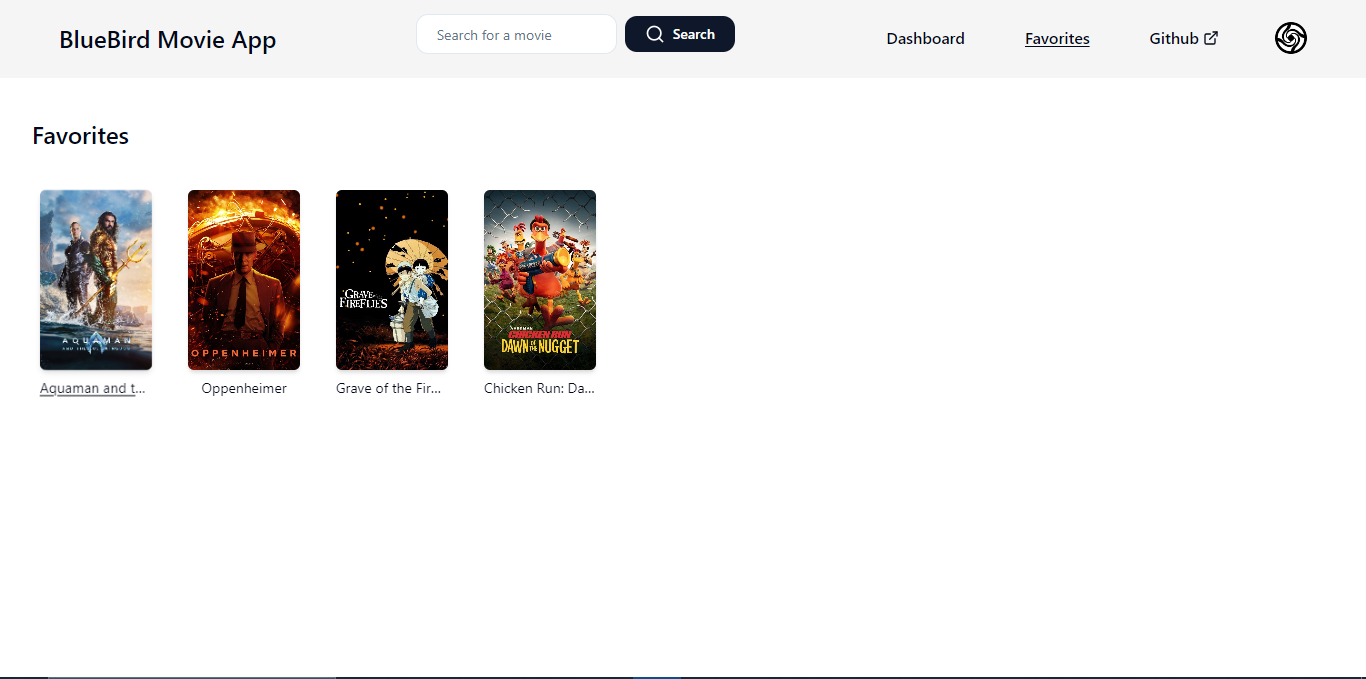Click the swirl profile avatar icon

[1290, 38]
